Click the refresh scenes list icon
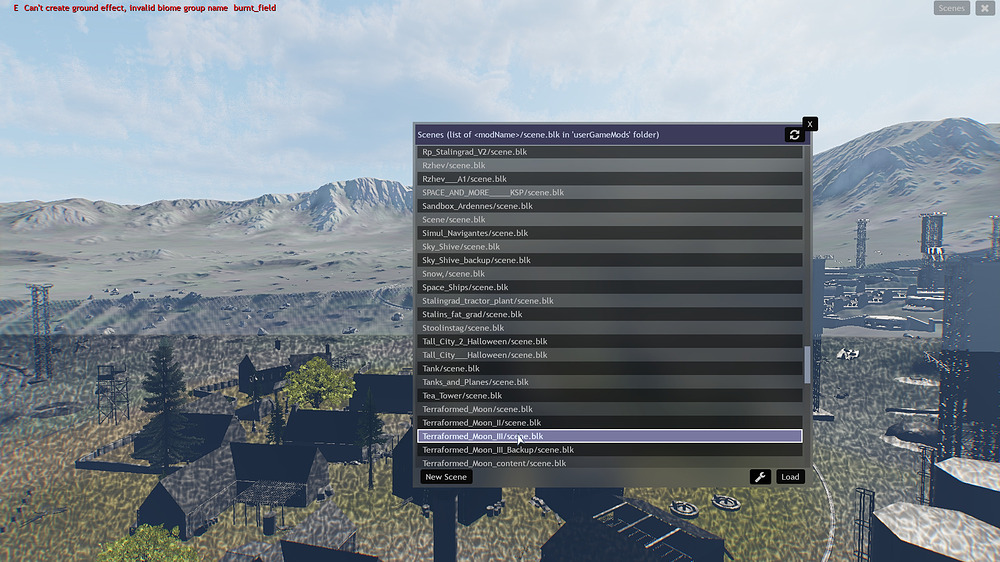1000x562 pixels. coord(794,134)
